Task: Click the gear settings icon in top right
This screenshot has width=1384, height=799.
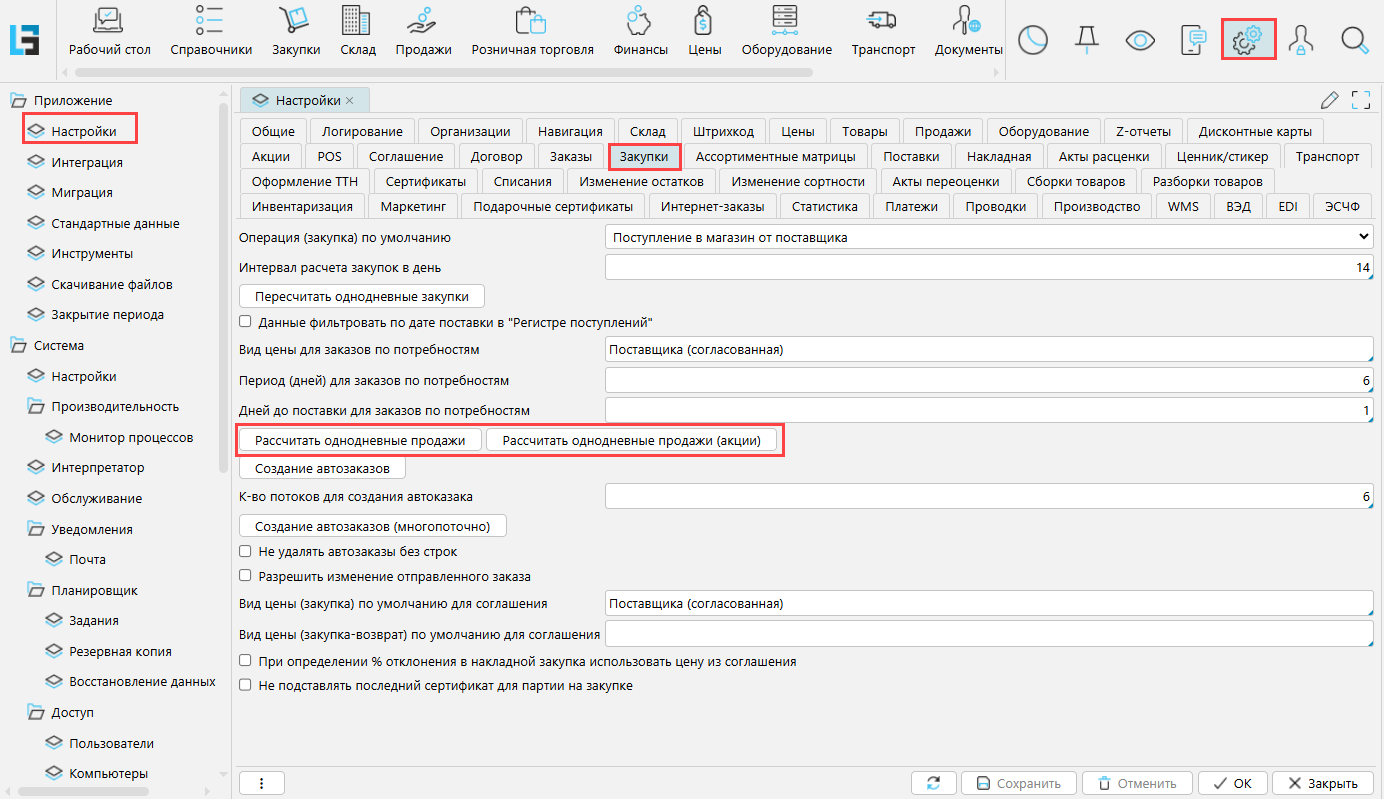Action: coord(1247,40)
